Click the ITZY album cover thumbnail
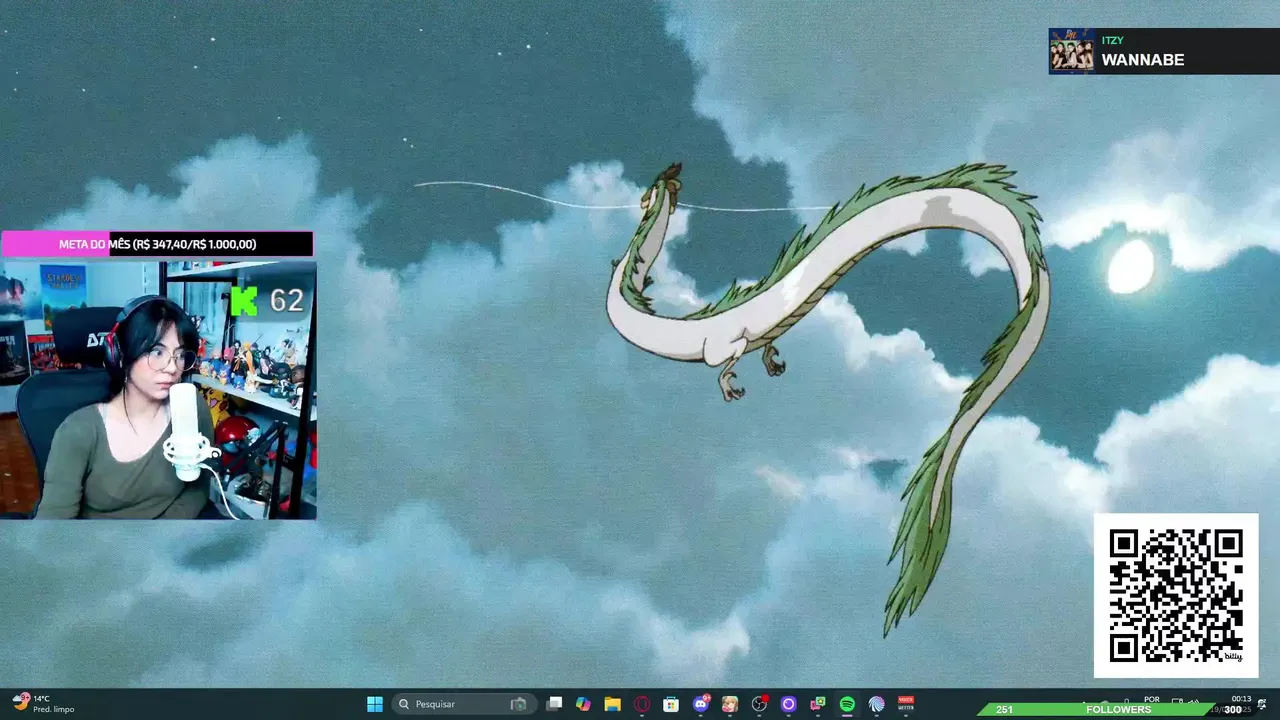Image resolution: width=1280 pixels, height=720 pixels. click(x=1071, y=51)
